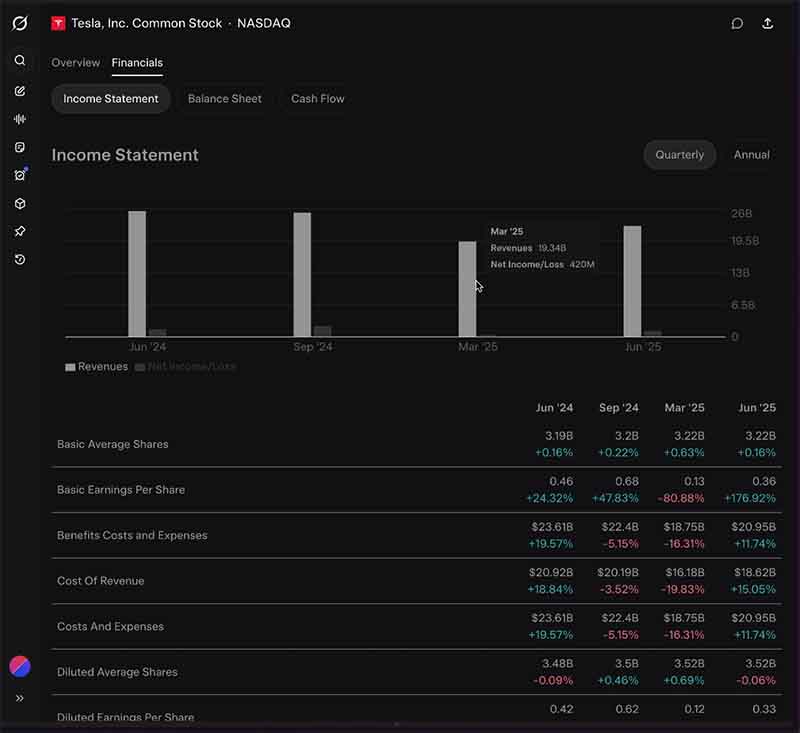Click the Tesla, Inc. Common Stock title
The image size is (800, 733).
tap(146, 23)
